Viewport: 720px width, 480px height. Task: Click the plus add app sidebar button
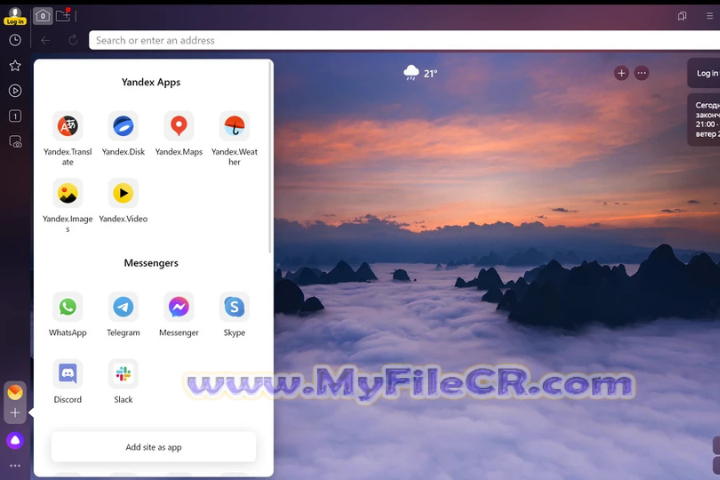tap(15, 412)
